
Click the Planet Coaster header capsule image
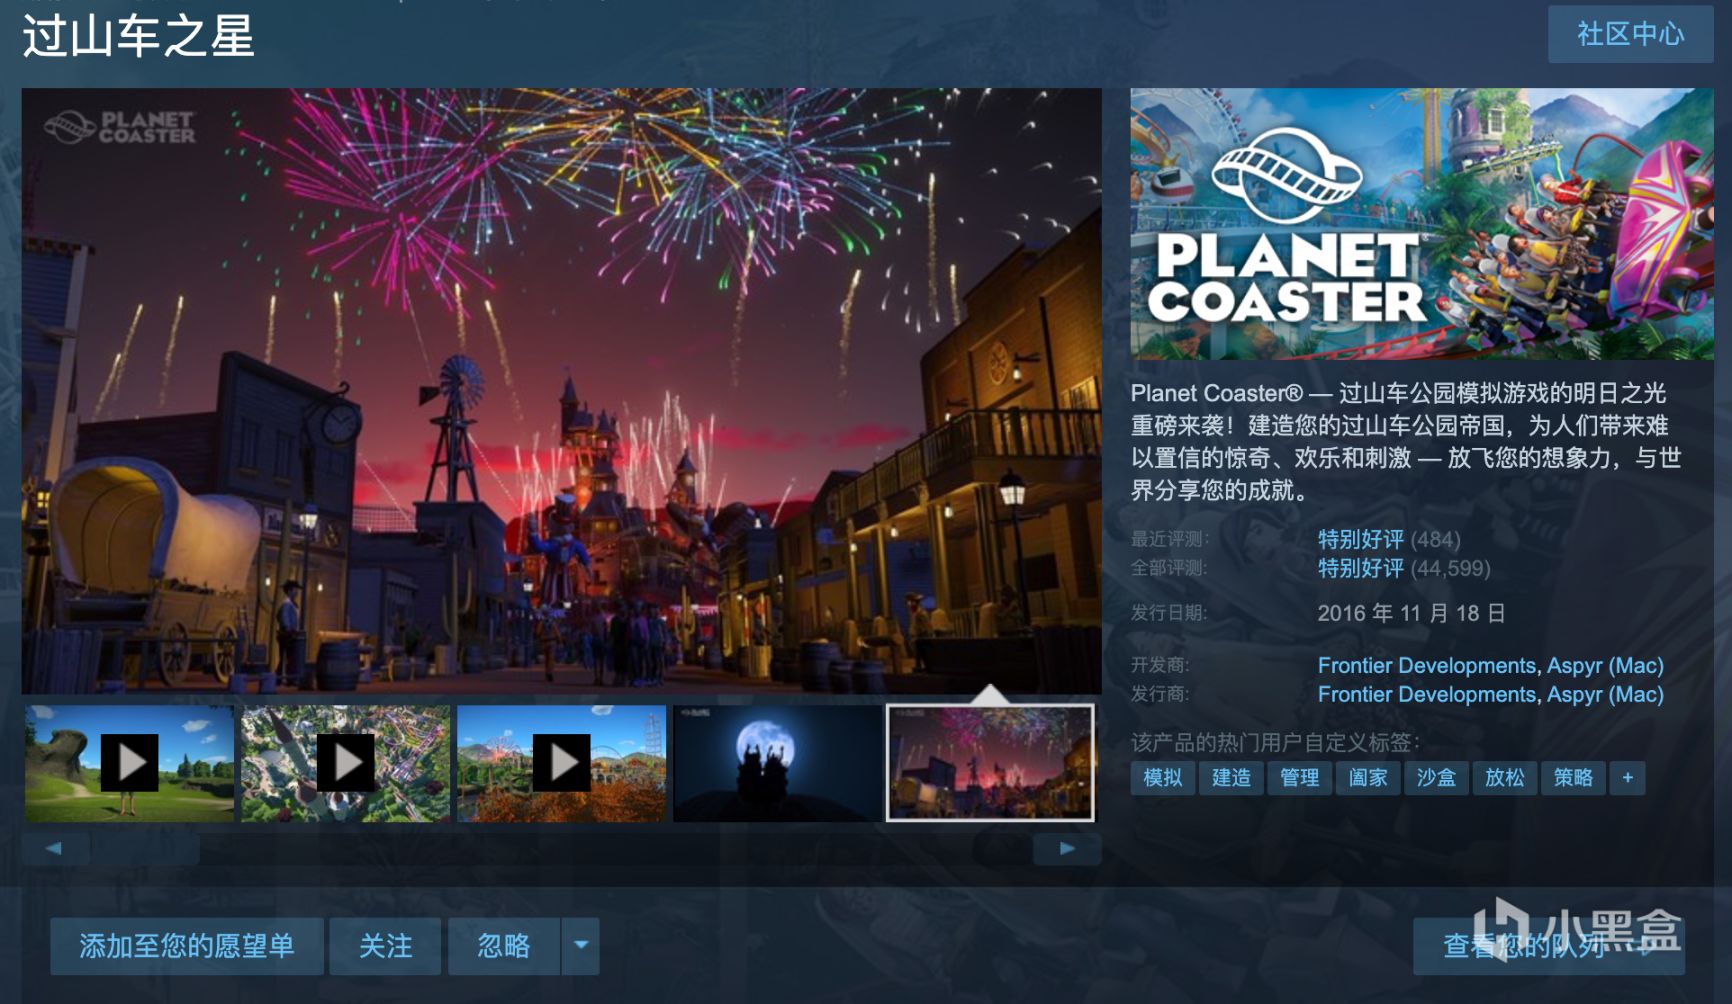1421,224
